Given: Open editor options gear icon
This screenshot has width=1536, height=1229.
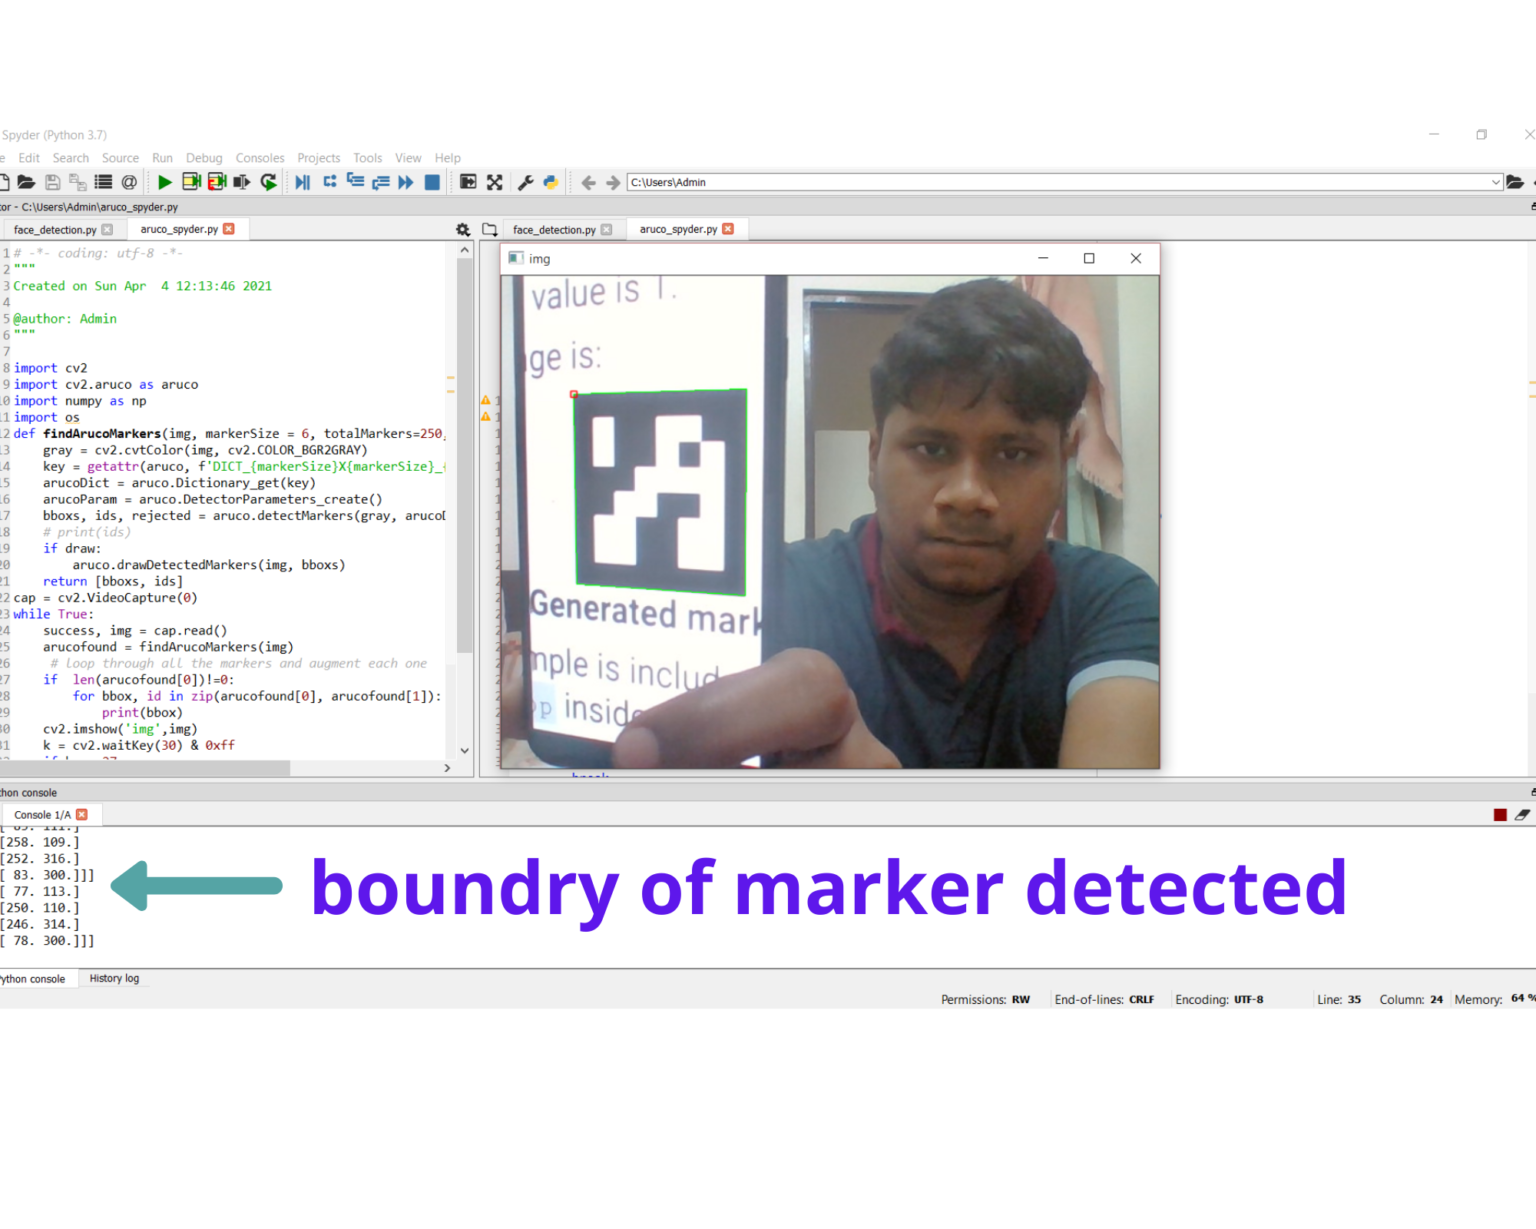Looking at the screenshot, I should click(x=463, y=230).
